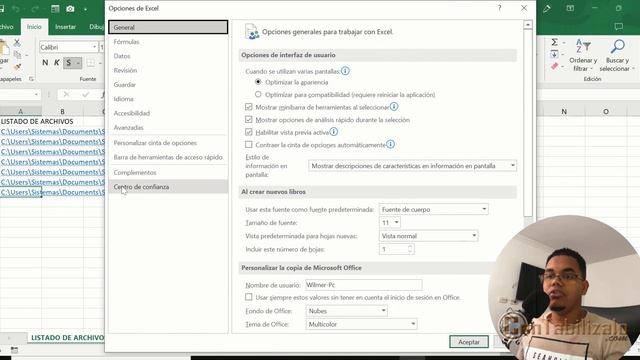The height and width of the screenshot is (360, 640).
Task: Click Aceptar button in options dialog
Action: pos(469,342)
